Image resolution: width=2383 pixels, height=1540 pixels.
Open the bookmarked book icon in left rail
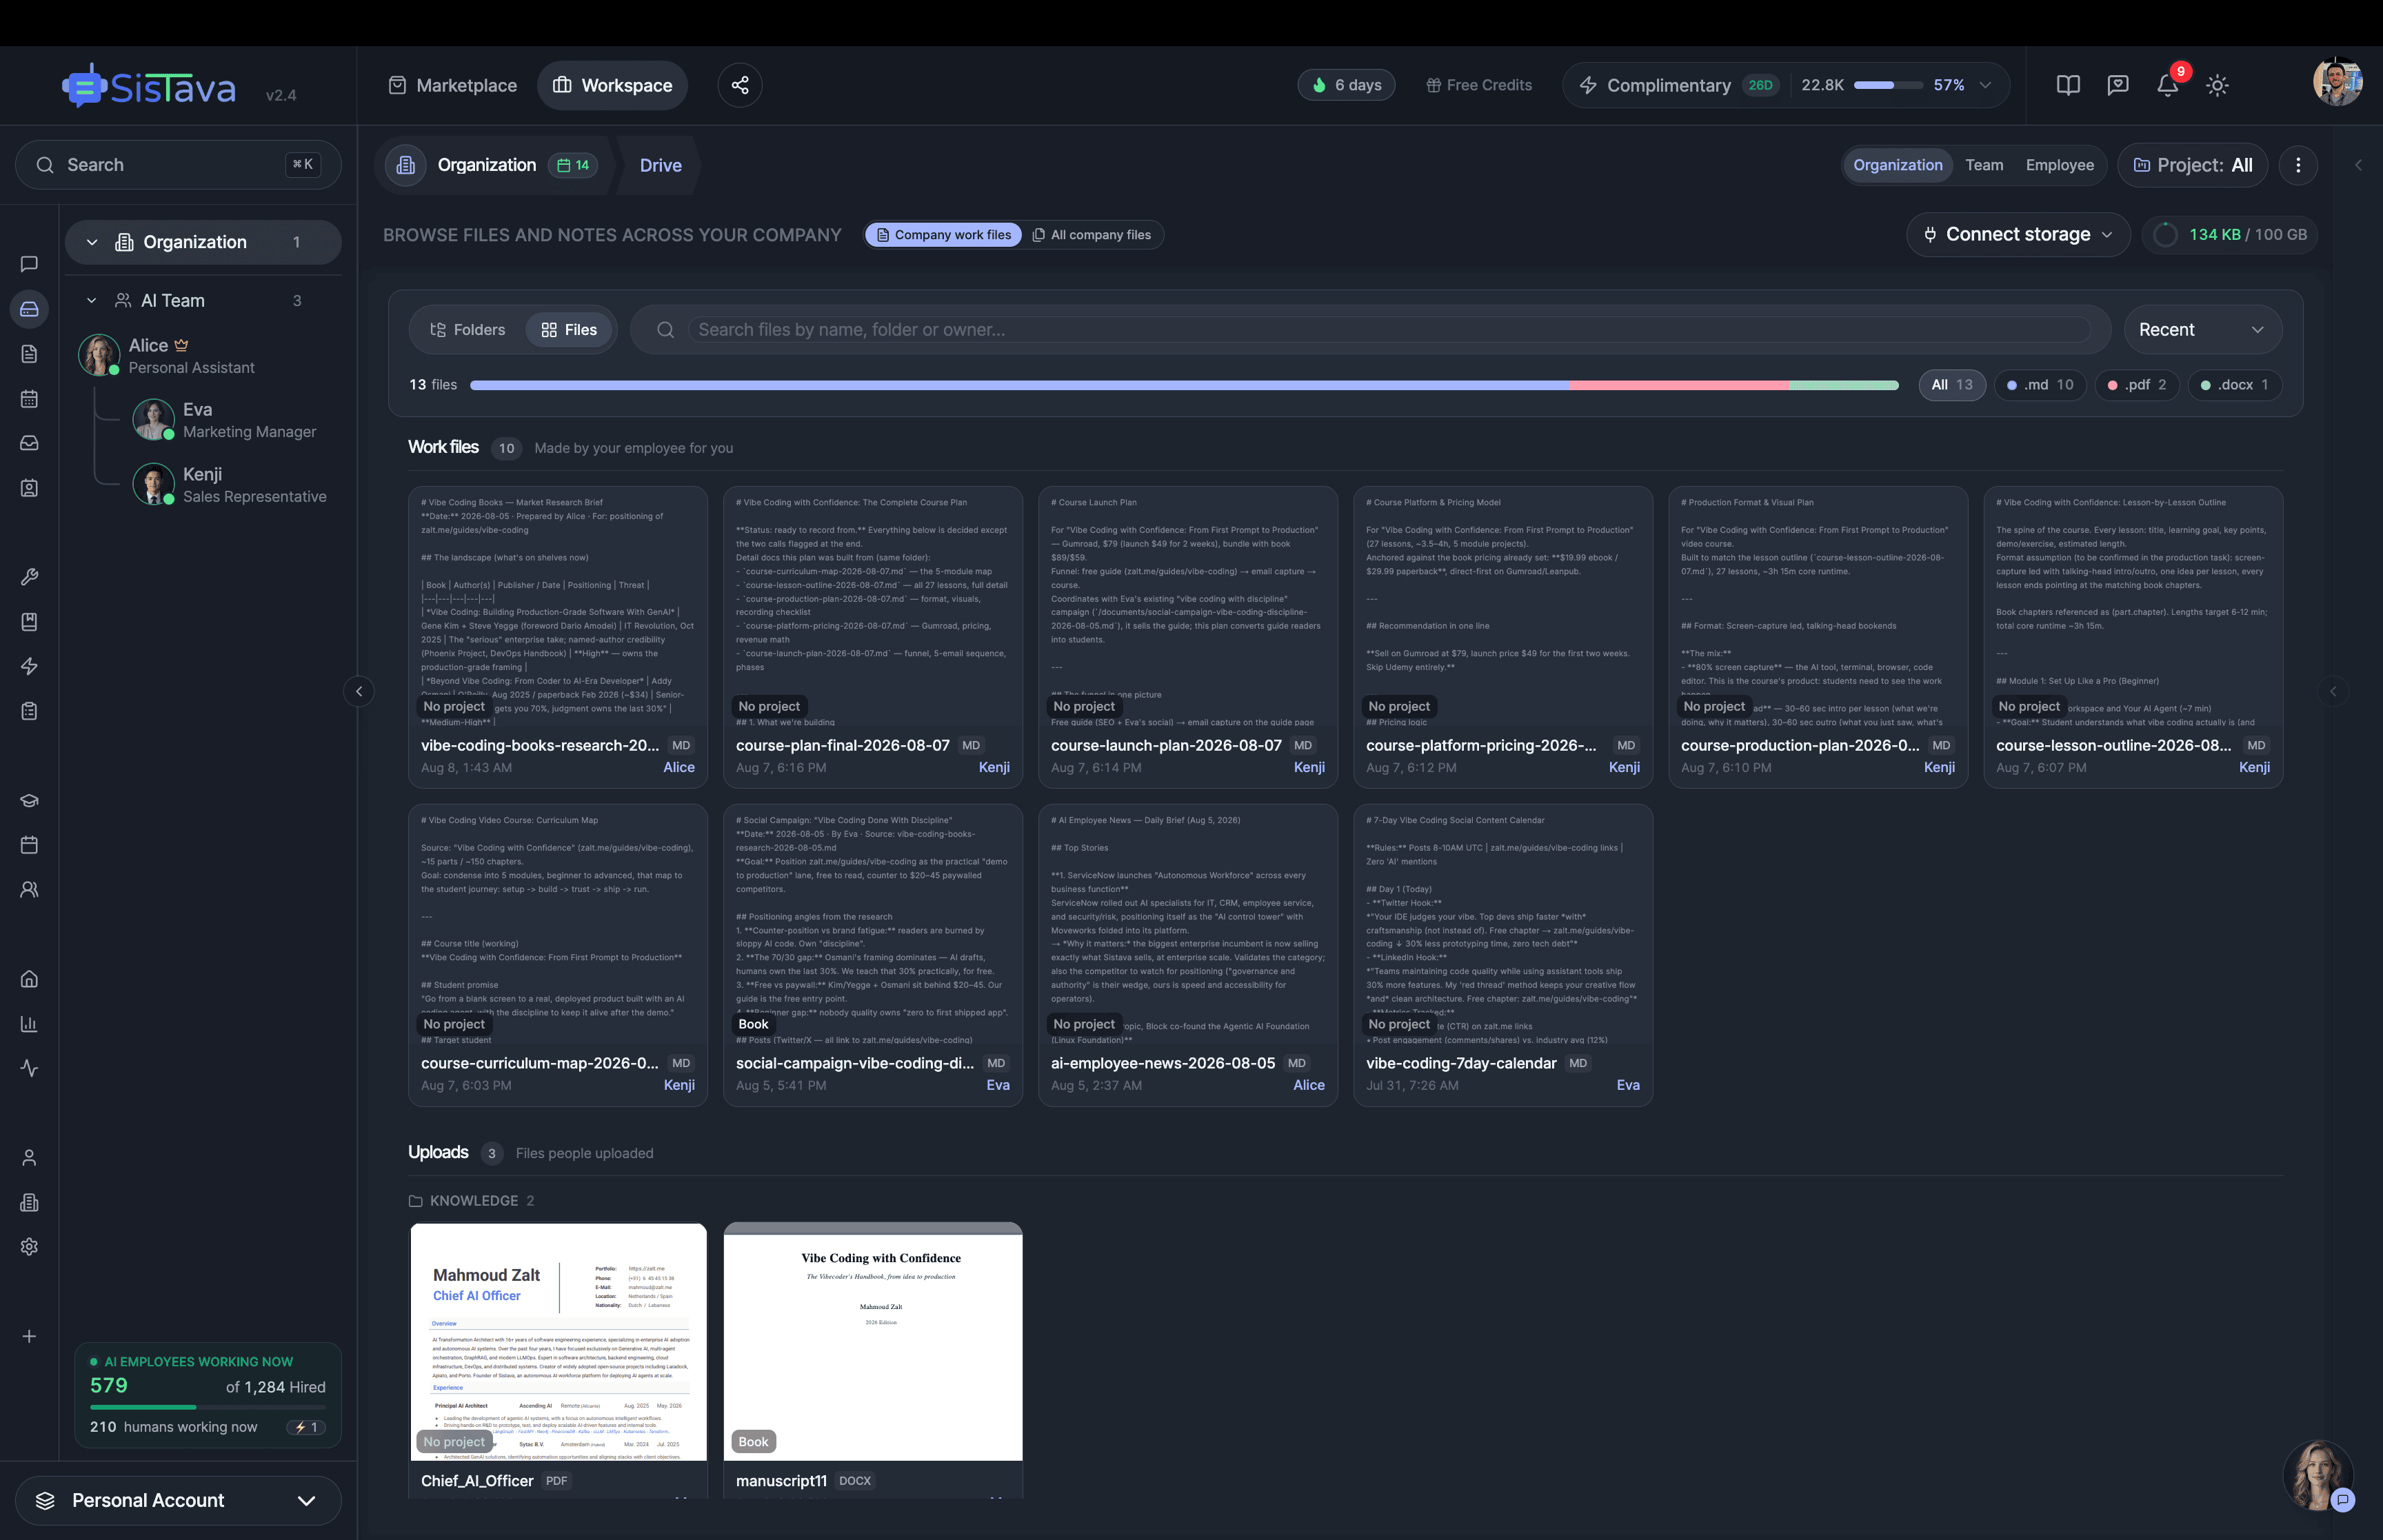[29, 622]
